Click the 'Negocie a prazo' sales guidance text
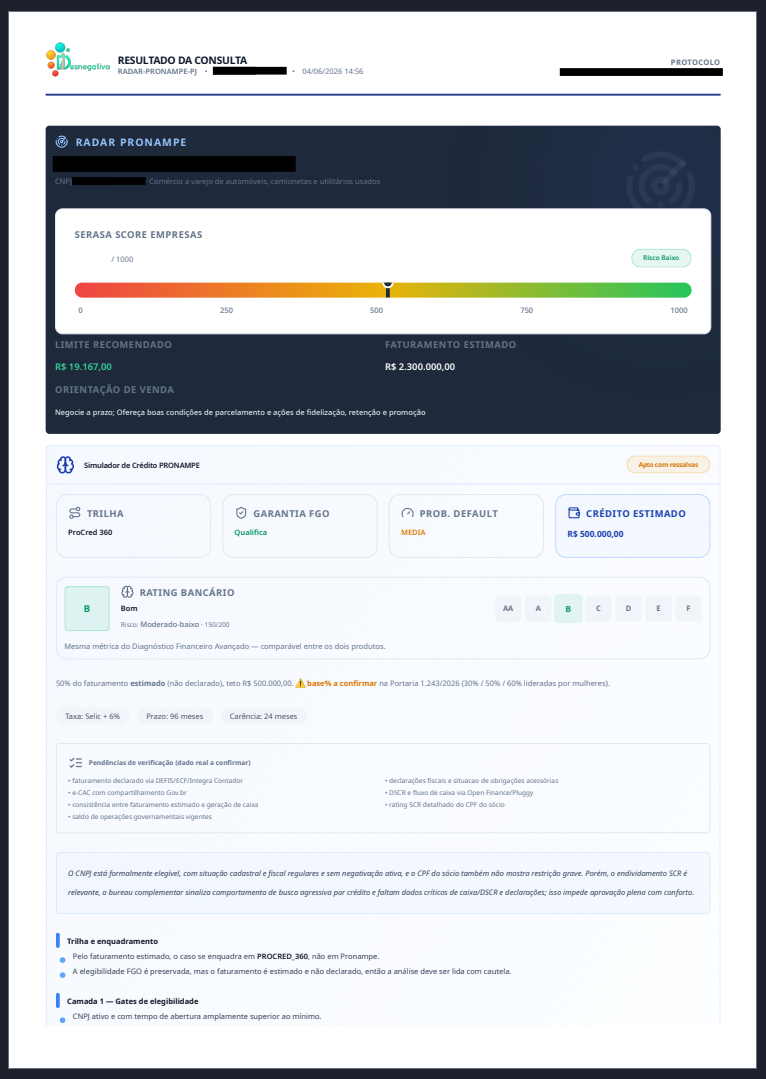Viewport: 766px width, 1079px height. pos(240,413)
